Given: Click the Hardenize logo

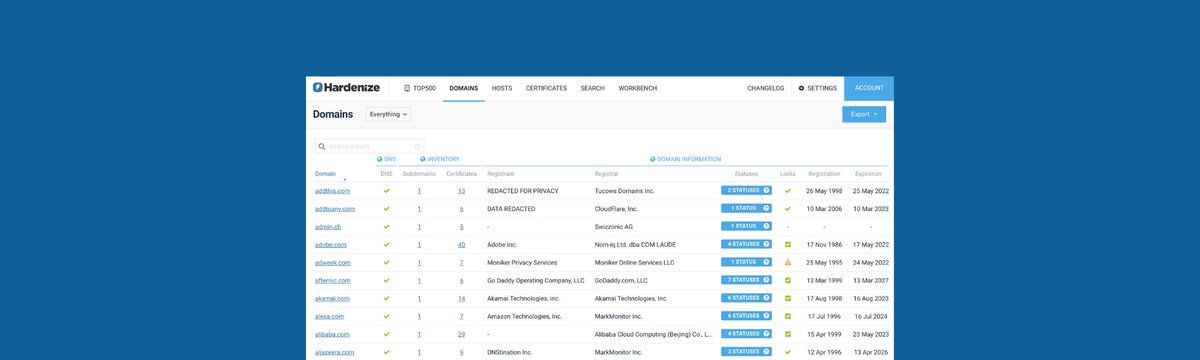Looking at the screenshot, I should click(x=346, y=88).
